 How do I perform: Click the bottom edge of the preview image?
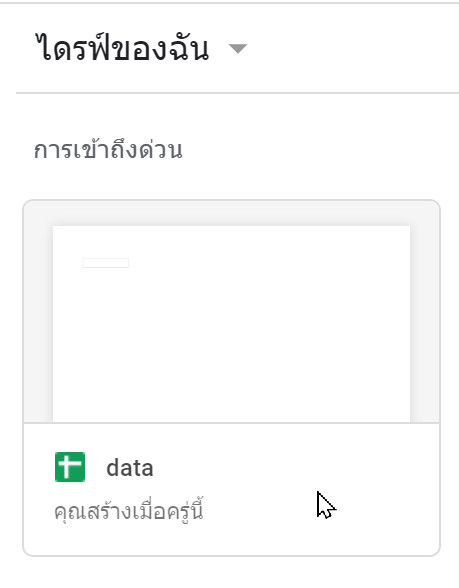coord(231,422)
